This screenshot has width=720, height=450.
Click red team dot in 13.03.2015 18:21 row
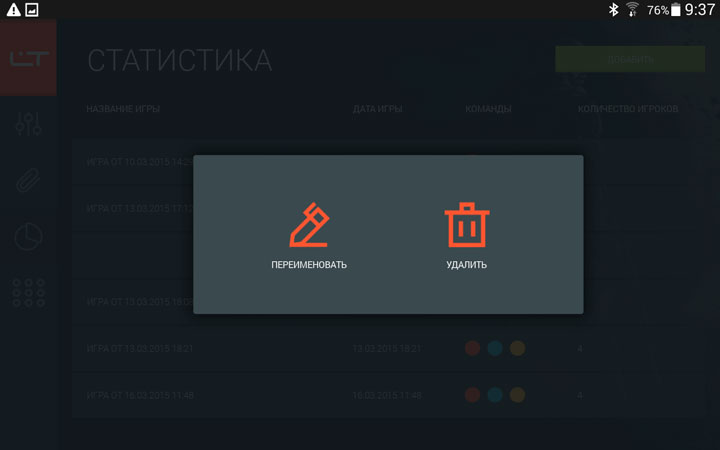[x=473, y=348]
